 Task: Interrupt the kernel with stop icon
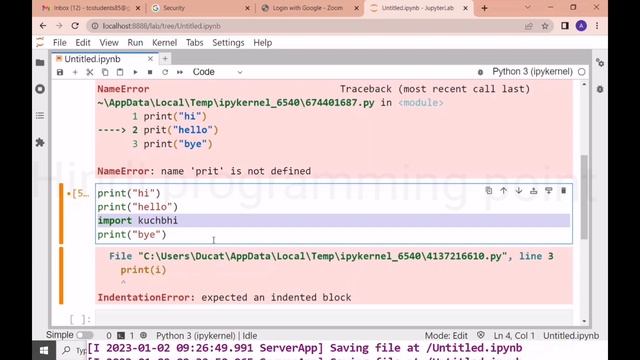pos(150,72)
